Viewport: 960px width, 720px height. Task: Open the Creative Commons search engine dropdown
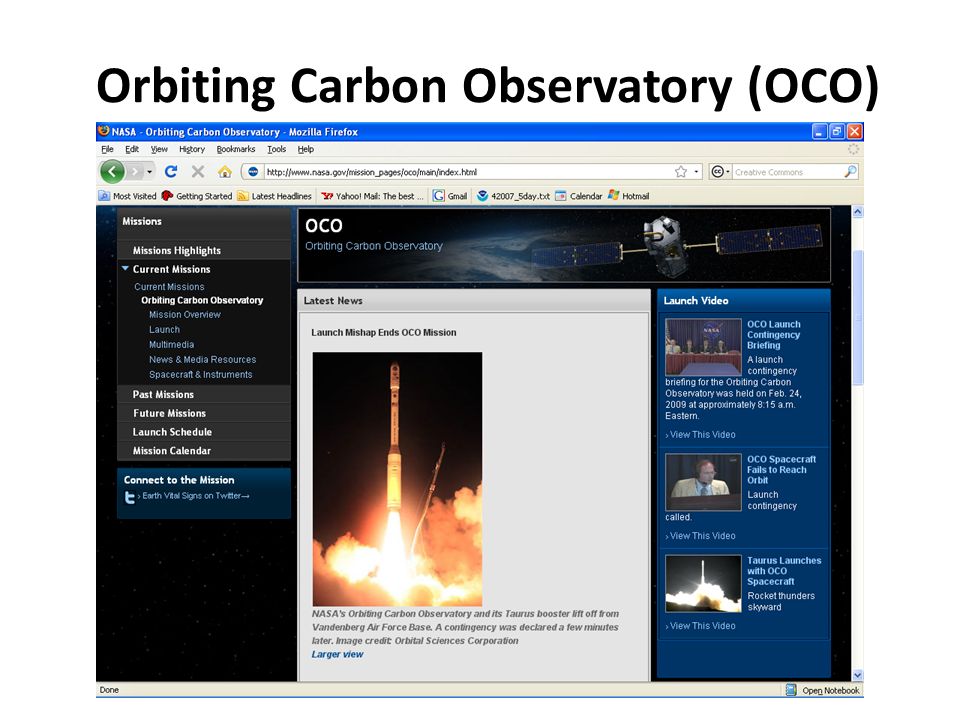(x=721, y=172)
